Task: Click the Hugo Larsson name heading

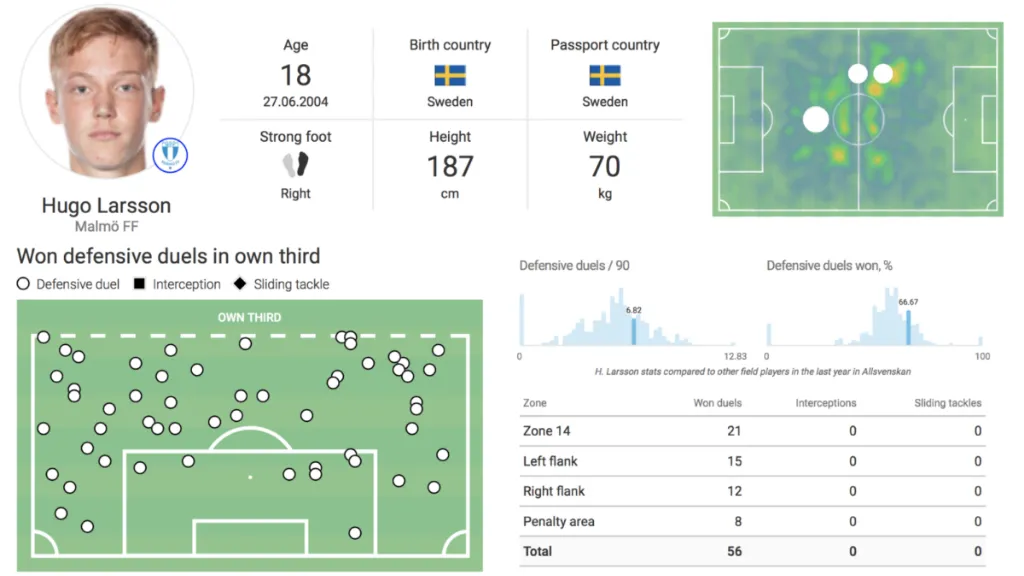Action: click(x=106, y=206)
